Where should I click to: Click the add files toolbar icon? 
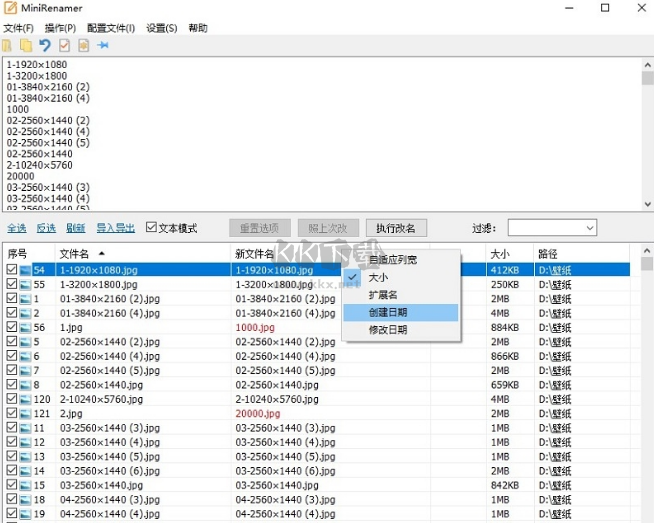point(8,46)
